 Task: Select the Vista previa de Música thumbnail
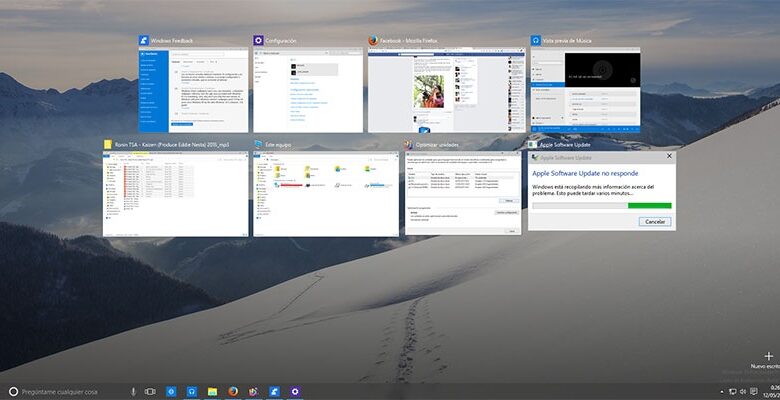tap(585, 90)
